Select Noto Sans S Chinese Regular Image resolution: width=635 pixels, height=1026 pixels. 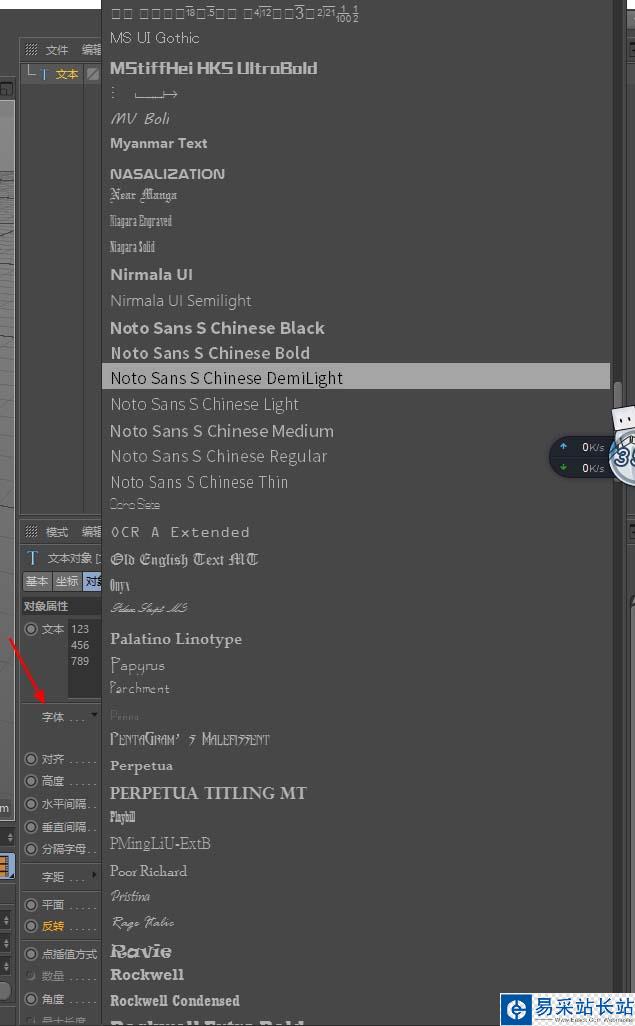coord(219,456)
